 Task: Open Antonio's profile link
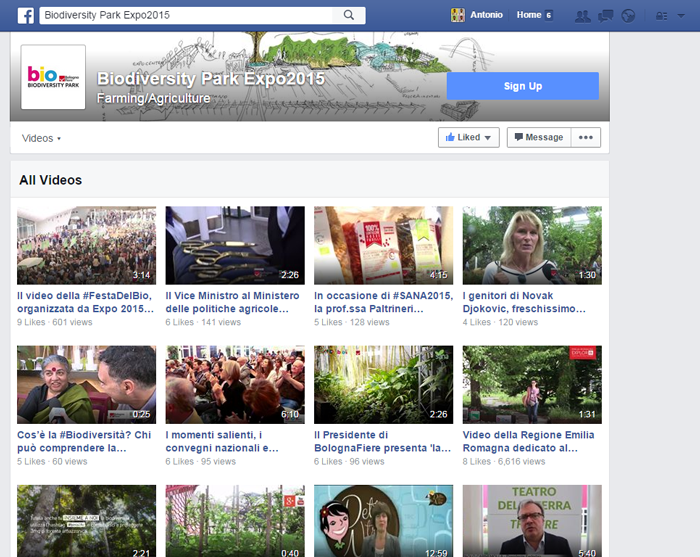pyautogui.click(x=486, y=15)
